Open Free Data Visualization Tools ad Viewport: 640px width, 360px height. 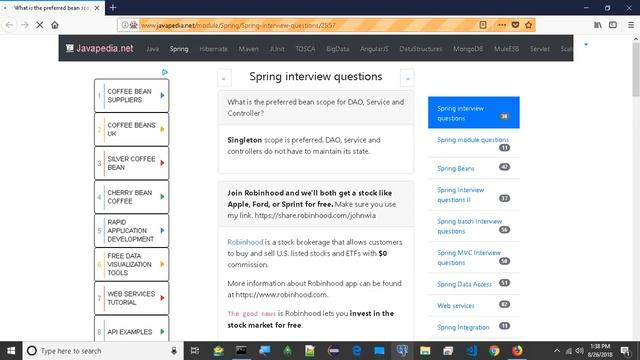pos(131,264)
